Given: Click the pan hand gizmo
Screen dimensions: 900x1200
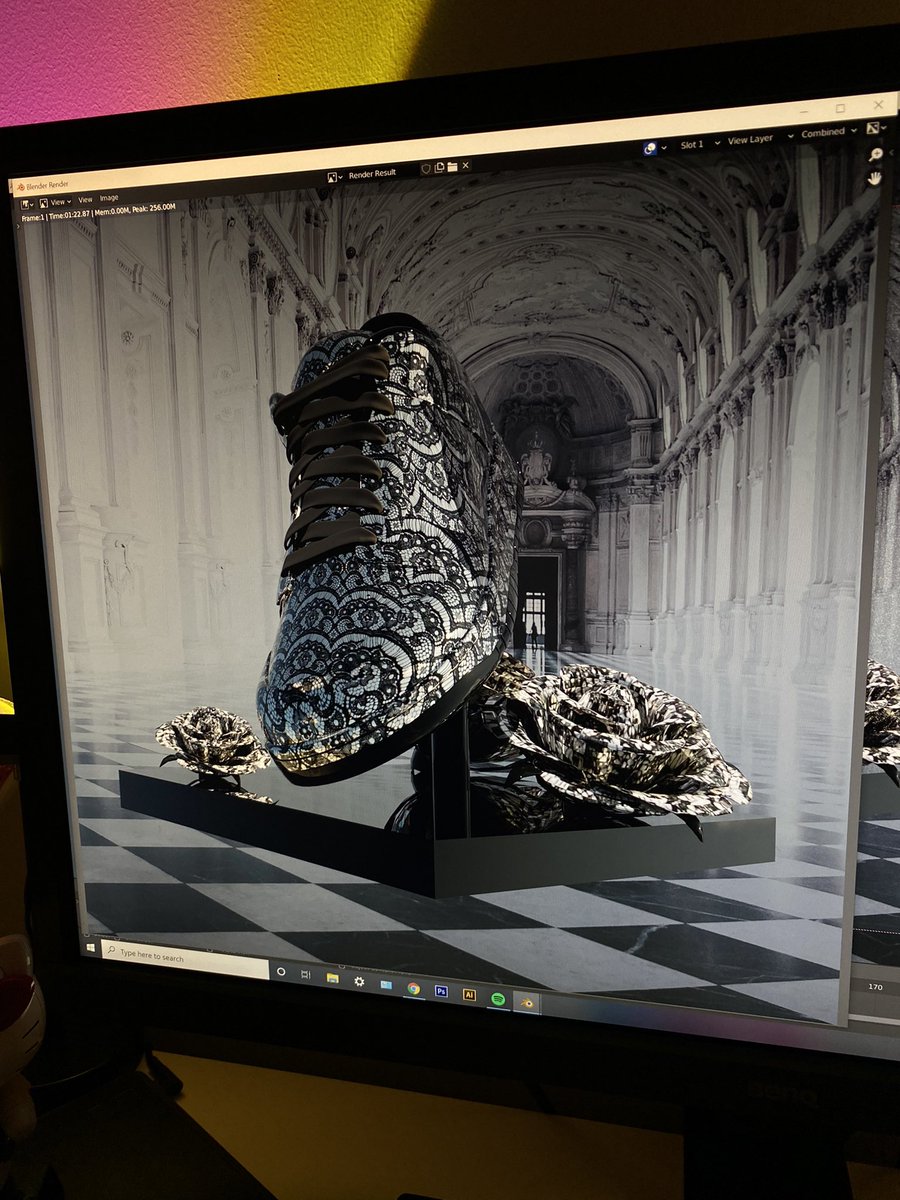Looking at the screenshot, I should pyautogui.click(x=875, y=178).
